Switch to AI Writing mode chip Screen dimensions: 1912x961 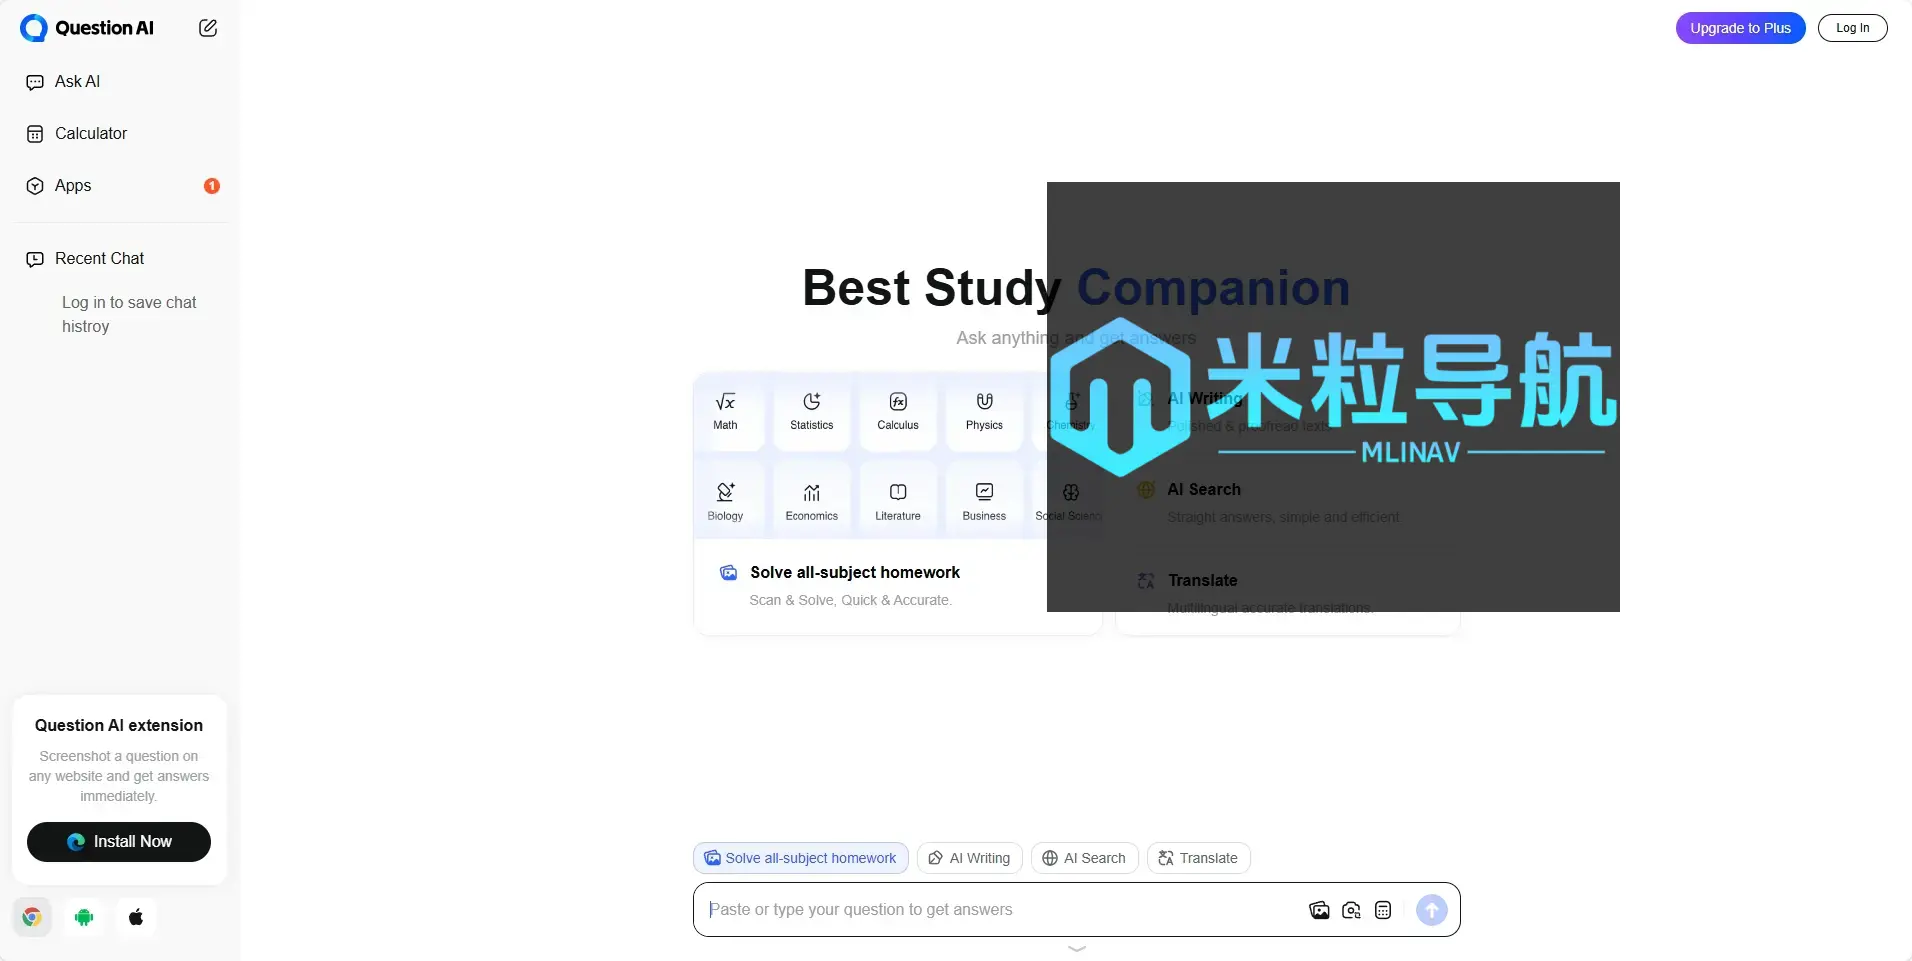pos(969,858)
